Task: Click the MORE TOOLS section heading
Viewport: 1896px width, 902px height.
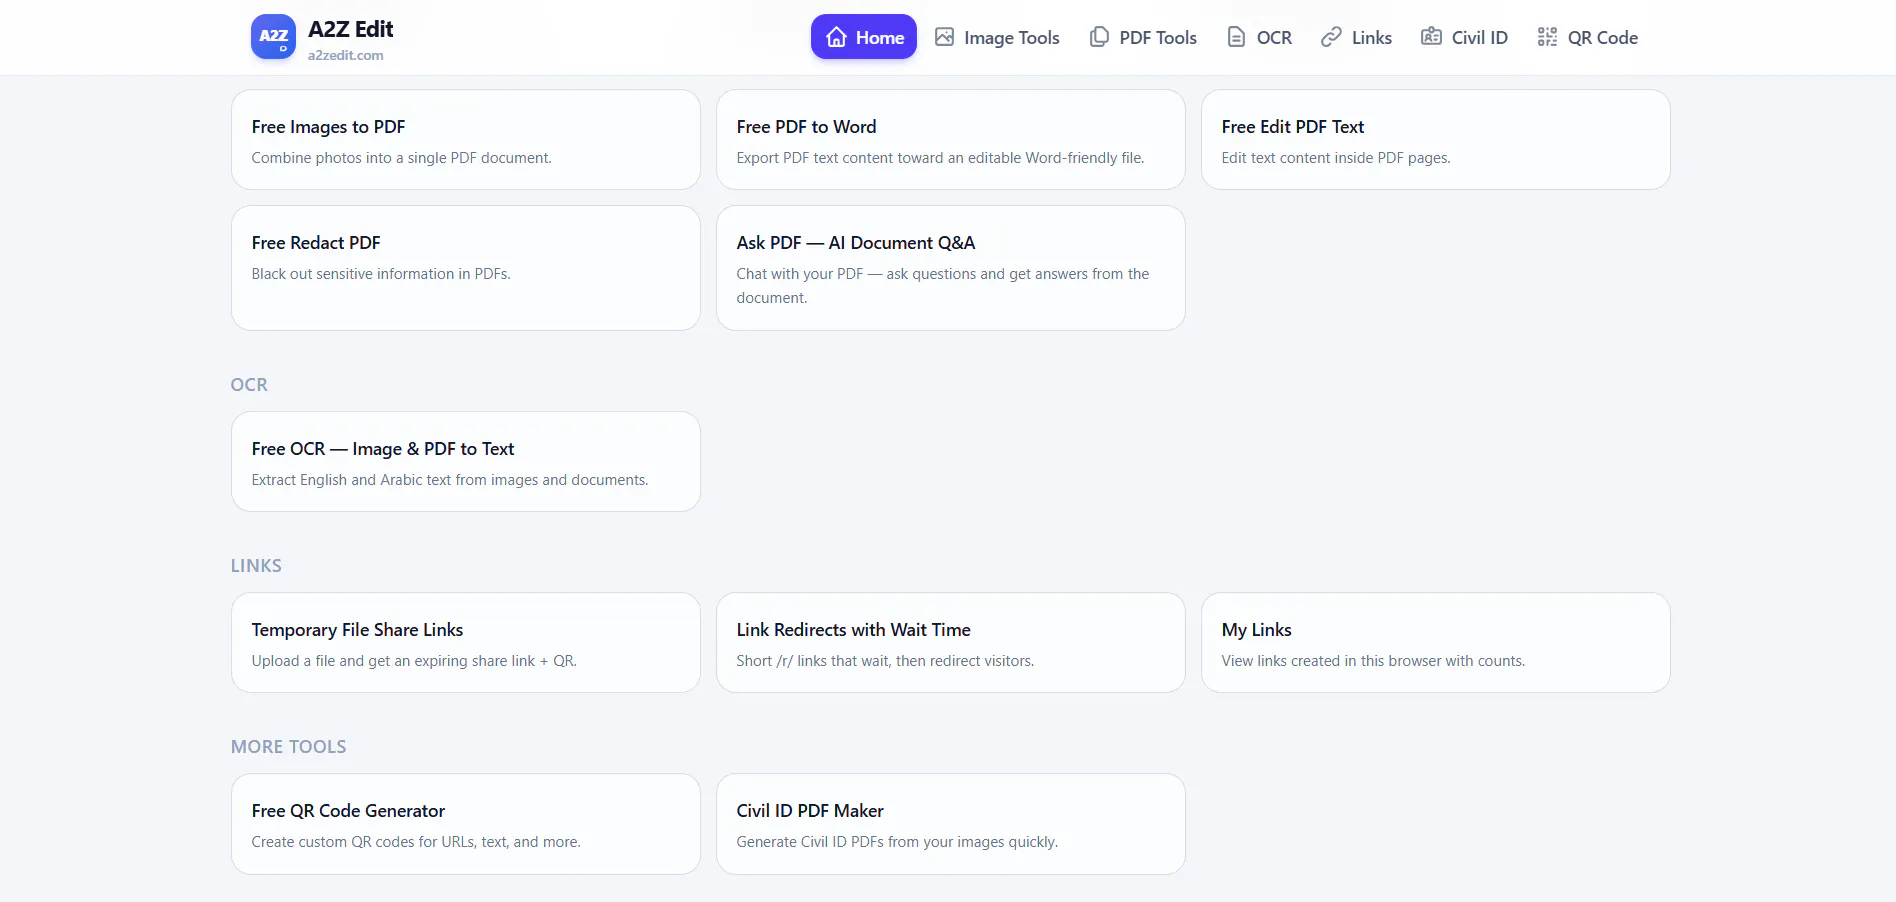Action: coord(289,747)
